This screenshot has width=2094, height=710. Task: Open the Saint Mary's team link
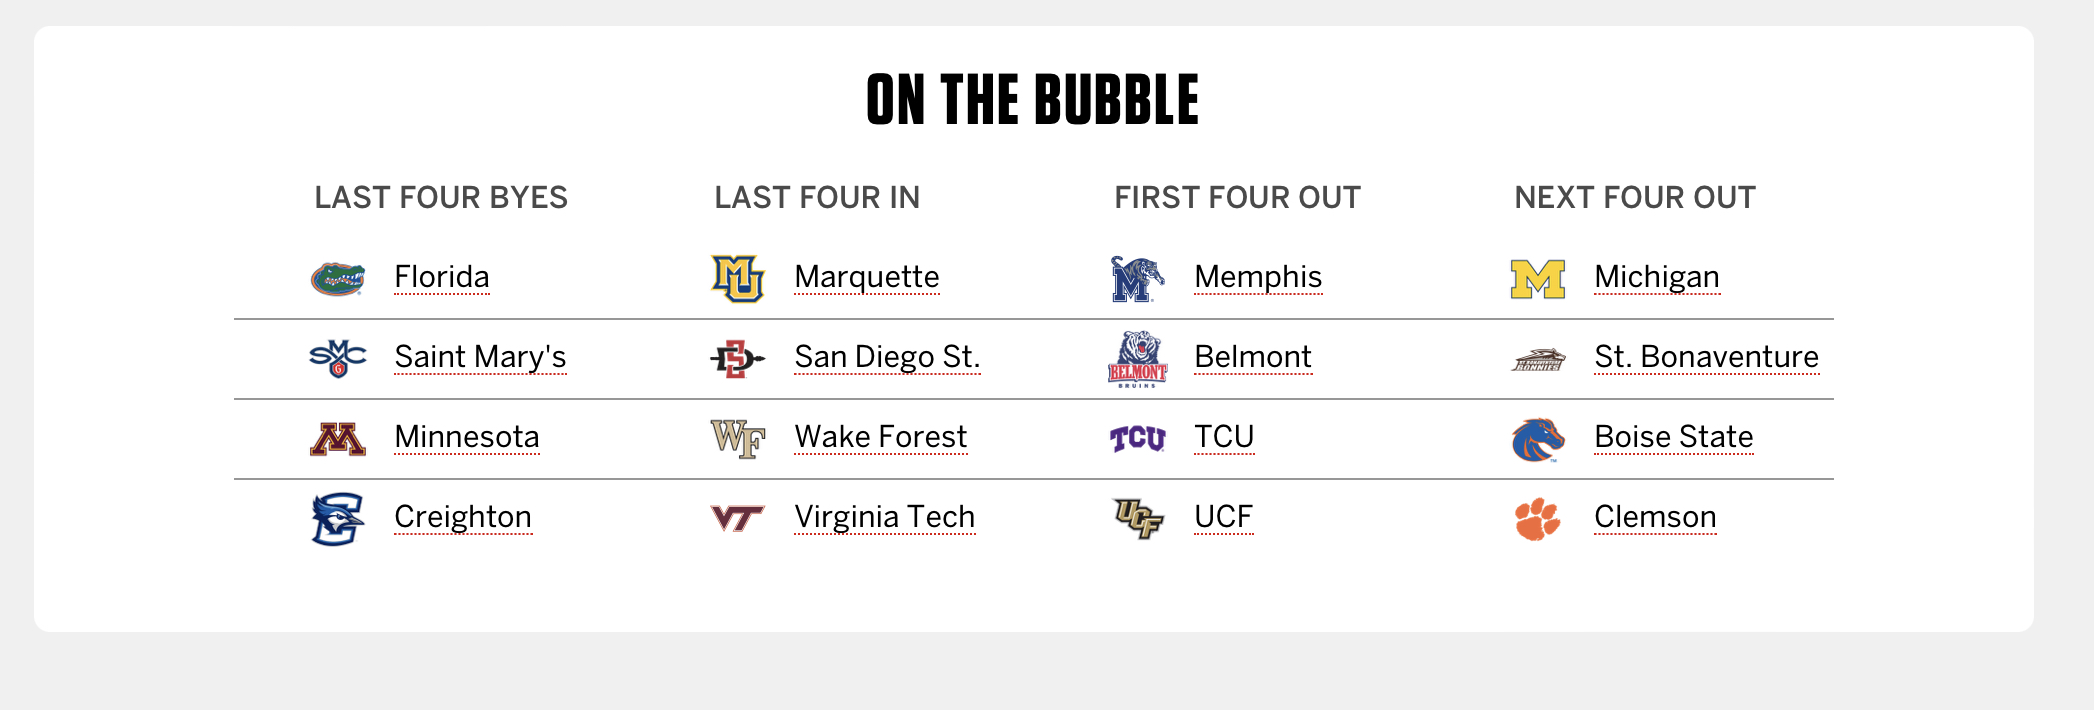click(480, 357)
